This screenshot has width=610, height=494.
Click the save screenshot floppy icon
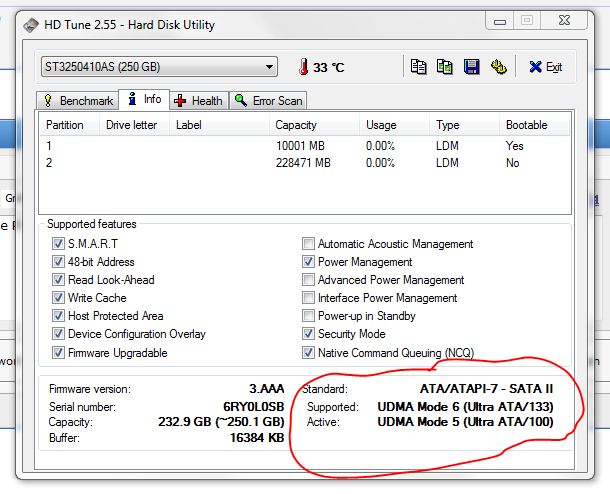click(471, 67)
